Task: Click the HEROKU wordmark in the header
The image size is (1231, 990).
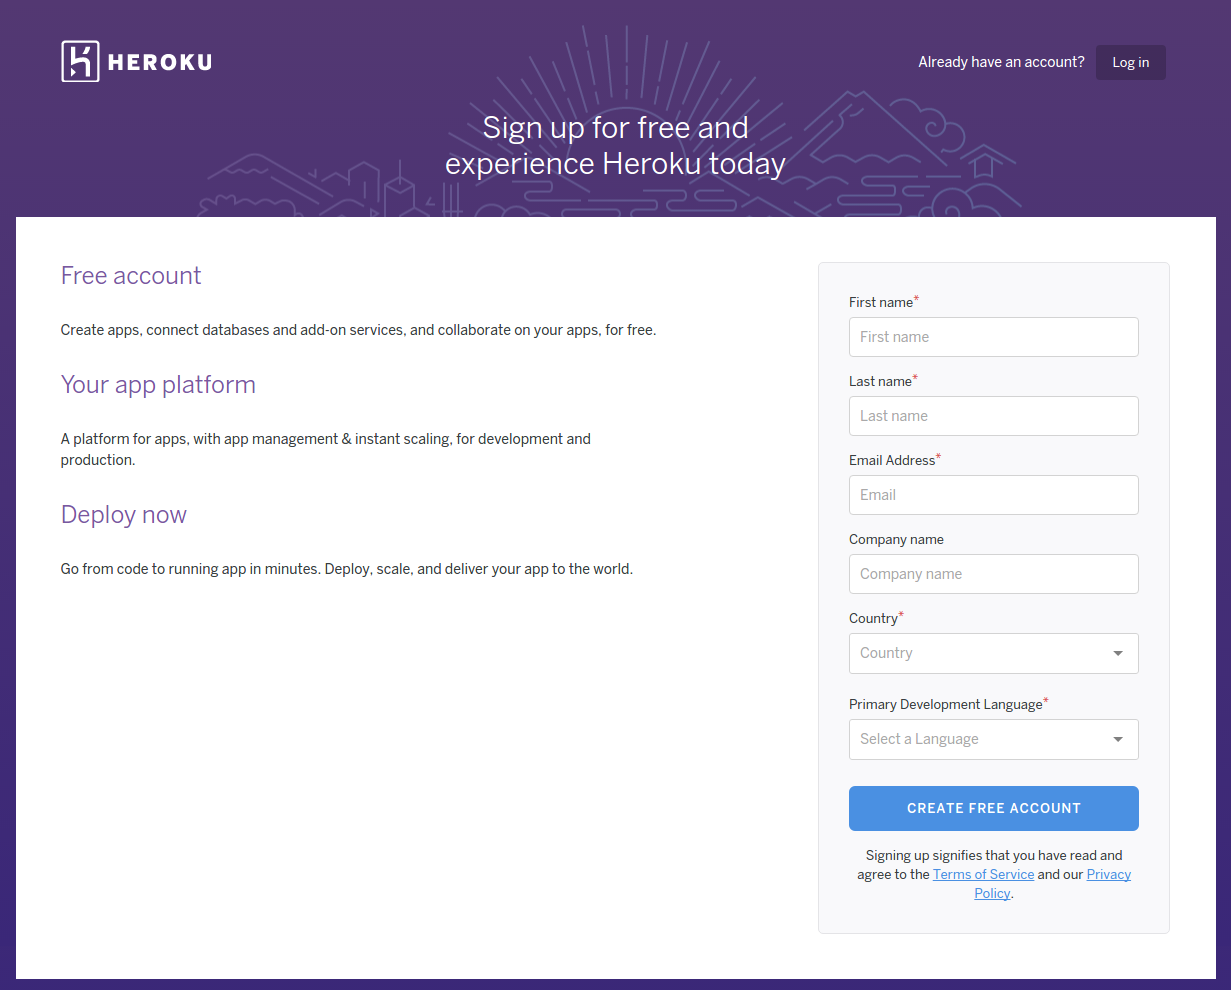Action: (160, 61)
